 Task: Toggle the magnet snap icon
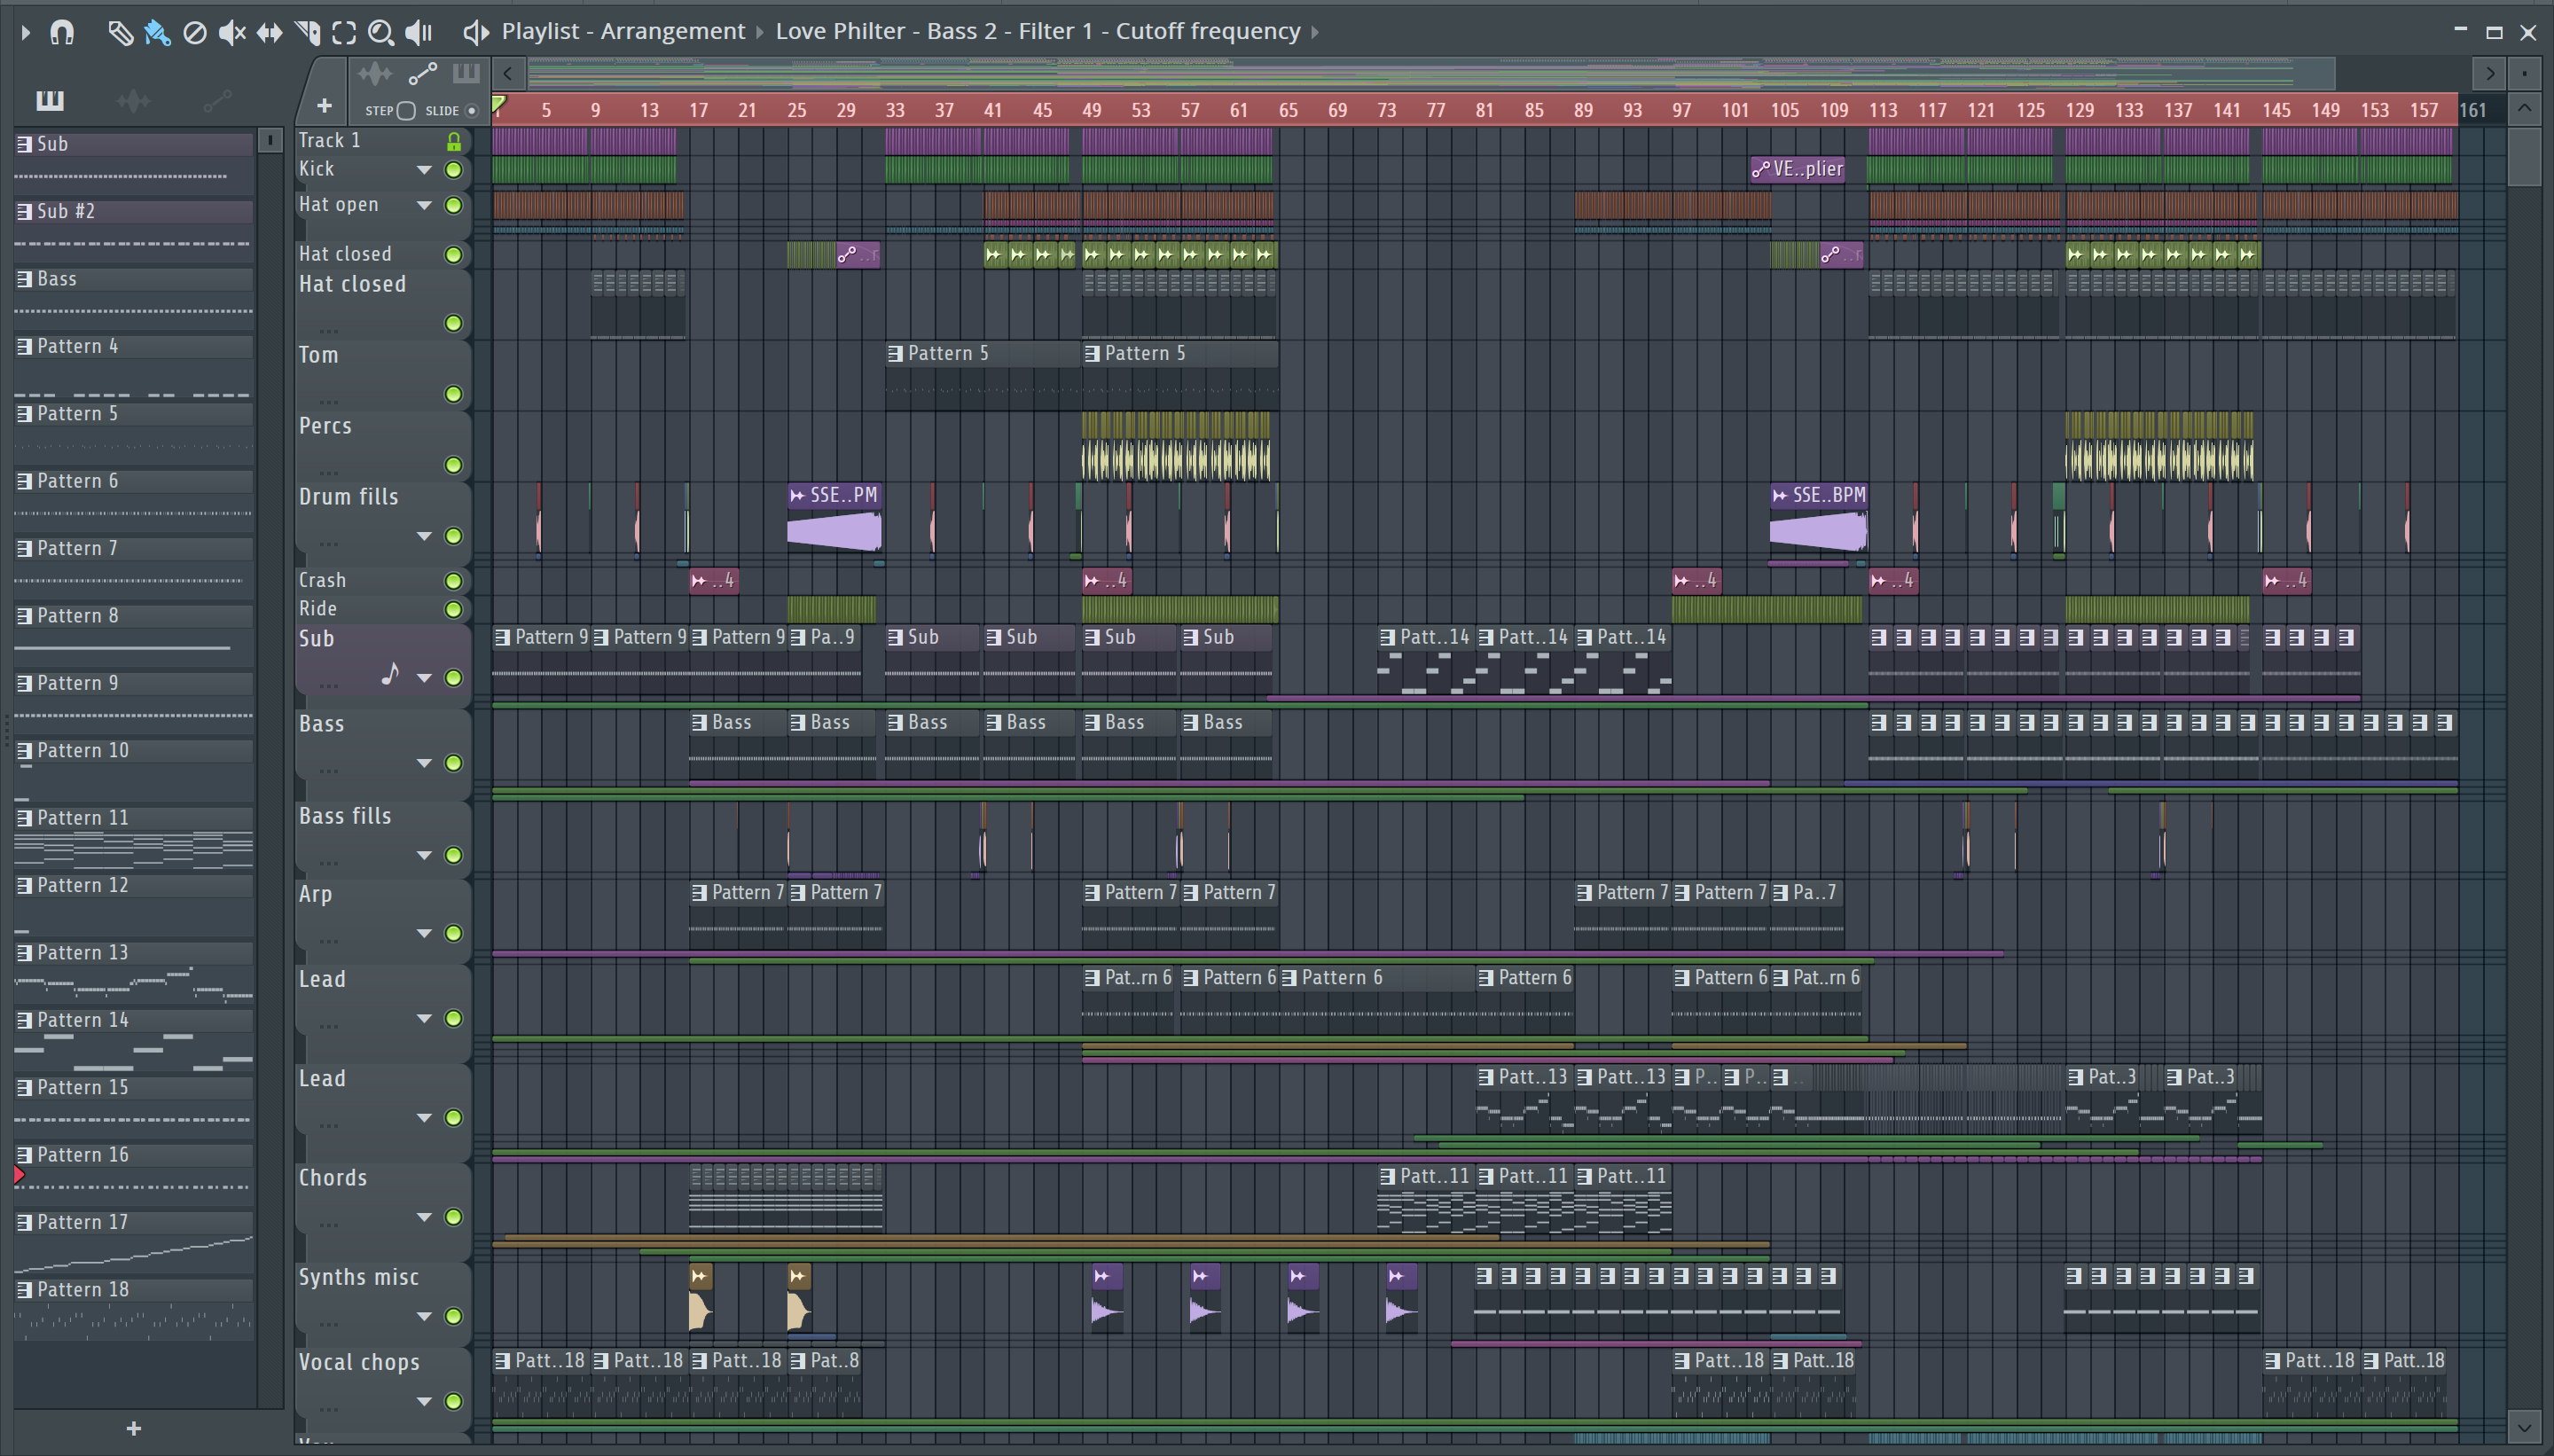click(62, 32)
